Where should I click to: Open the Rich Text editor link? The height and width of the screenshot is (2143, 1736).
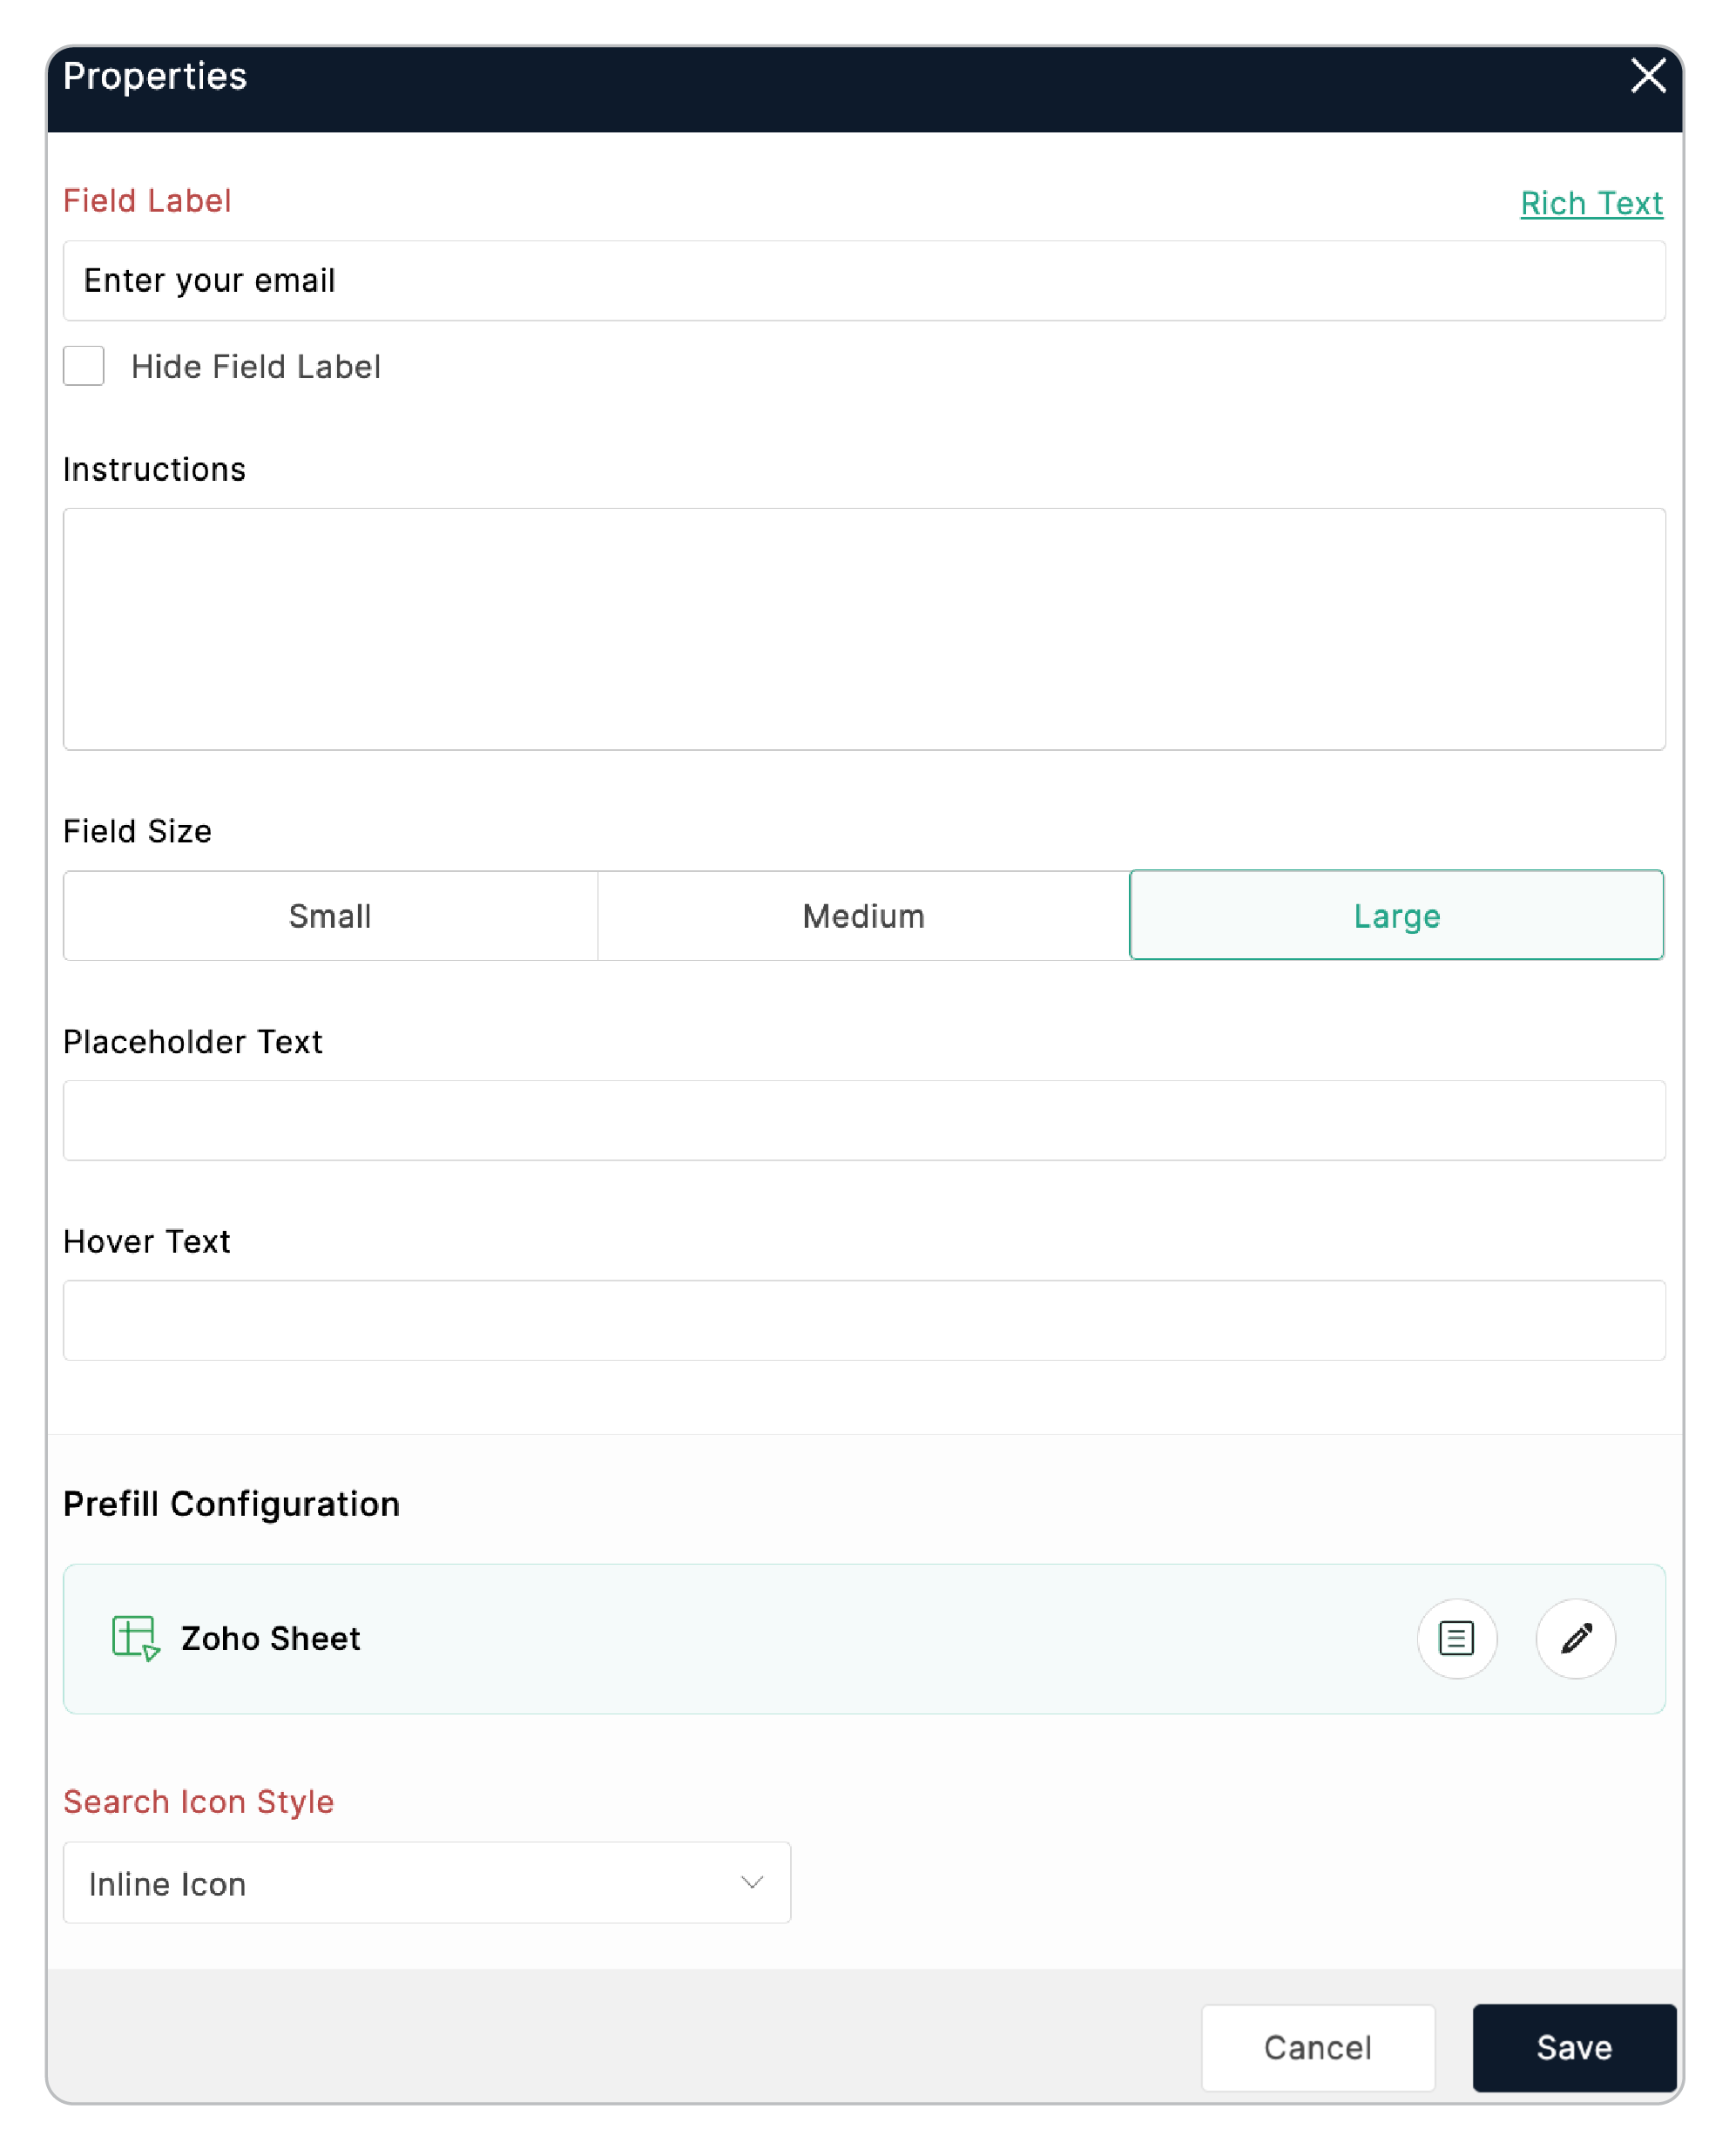[1591, 203]
